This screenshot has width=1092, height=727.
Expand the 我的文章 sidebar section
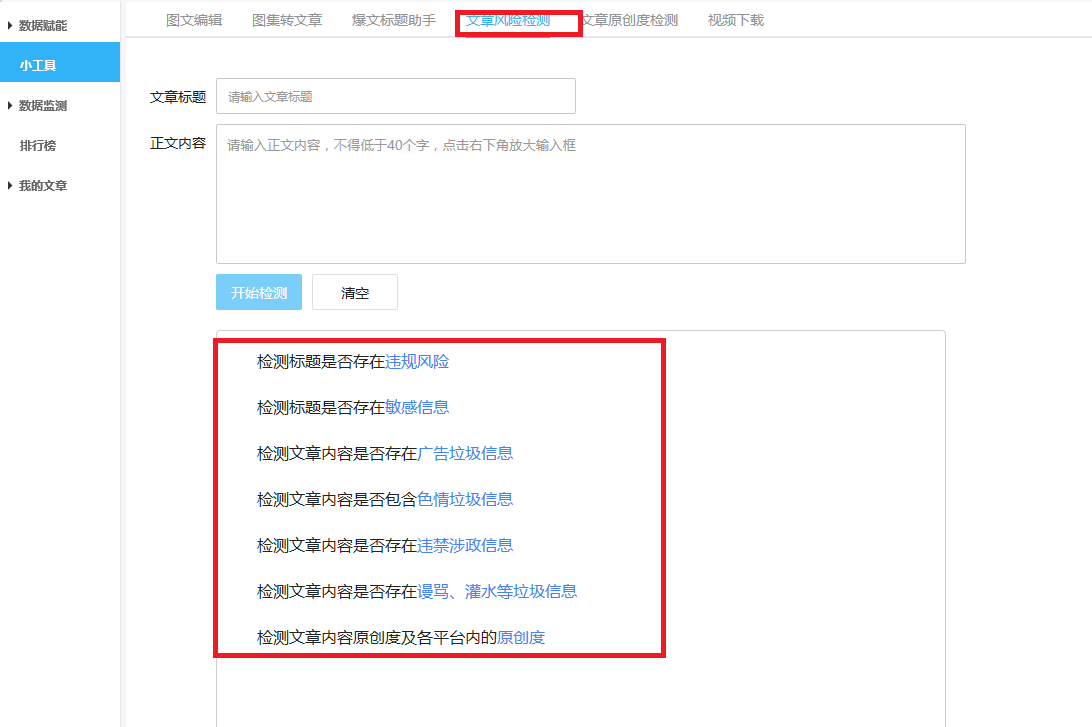(x=44, y=185)
